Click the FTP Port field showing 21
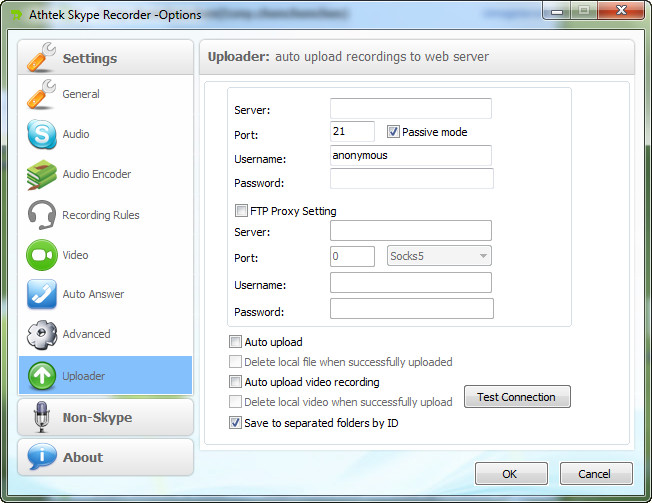The height and width of the screenshot is (503, 652). click(x=352, y=131)
